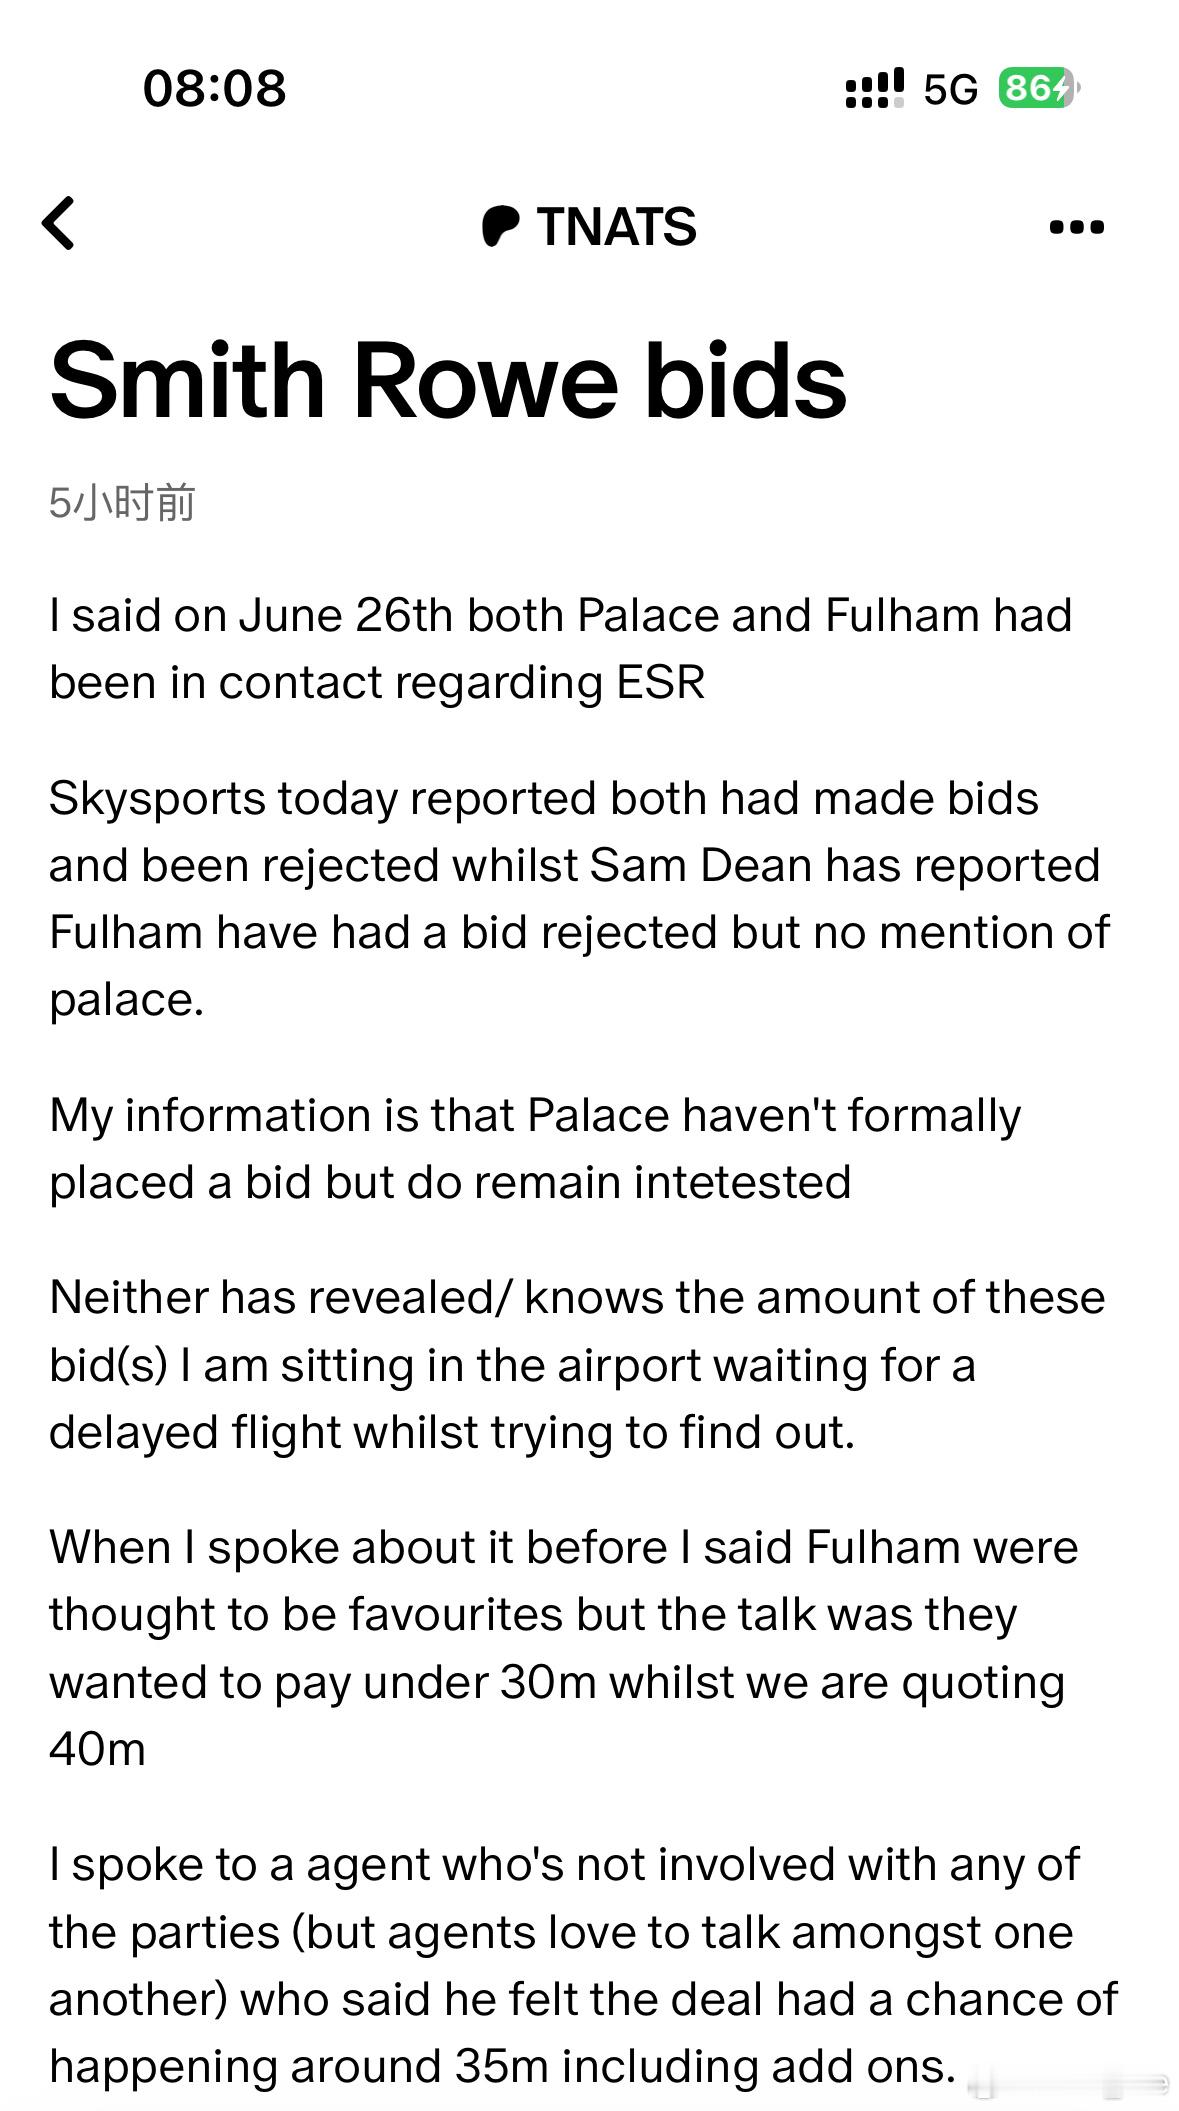Open the three-dot more options menu

coord(1077,227)
